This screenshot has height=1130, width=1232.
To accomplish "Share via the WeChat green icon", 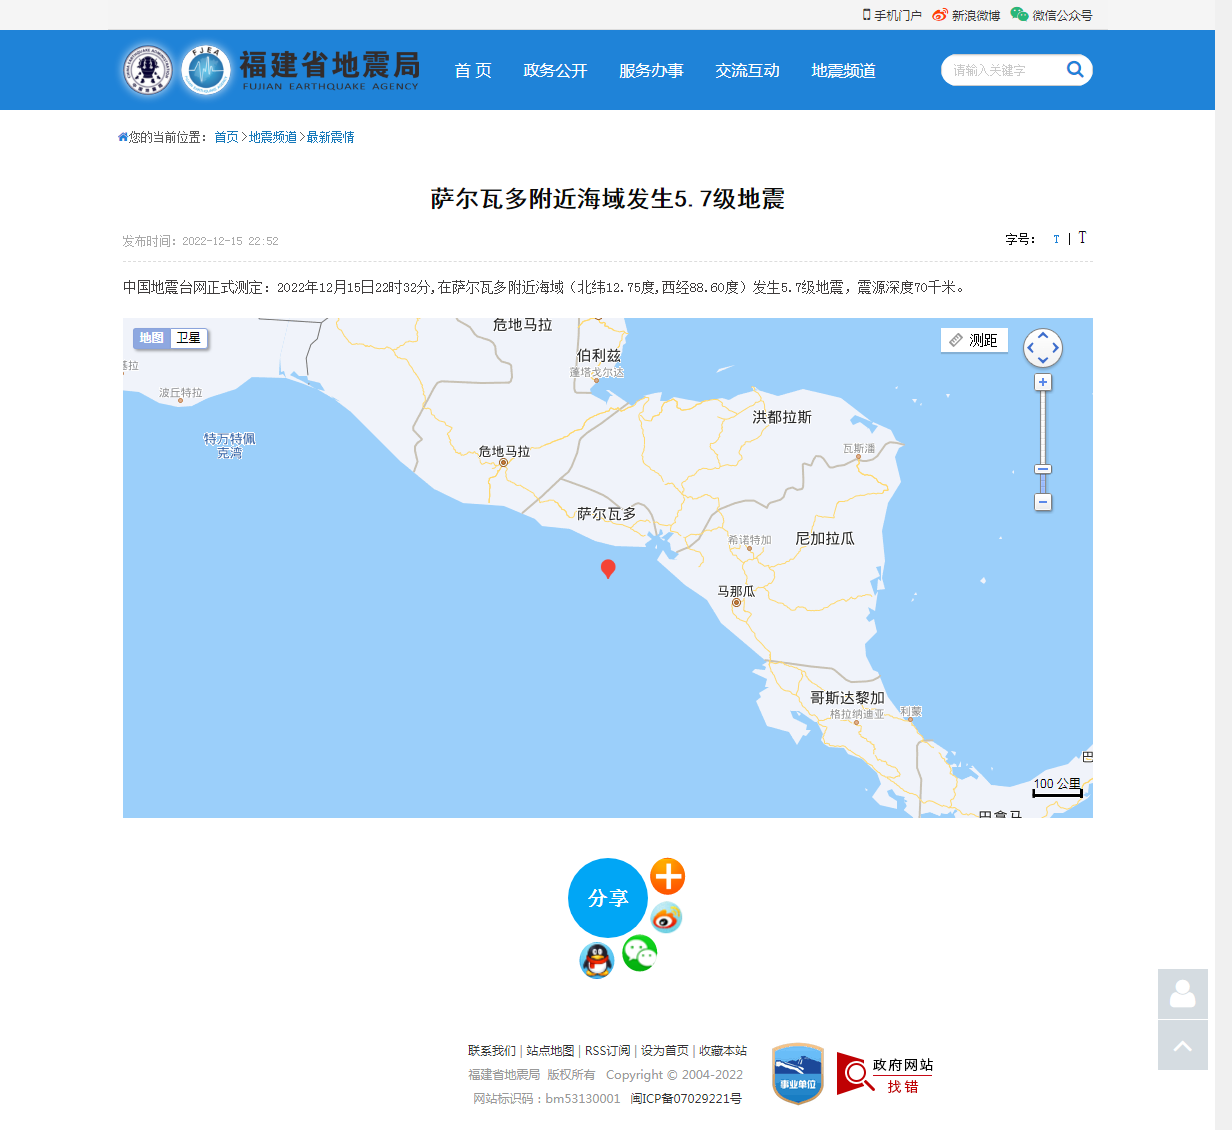I will (639, 953).
